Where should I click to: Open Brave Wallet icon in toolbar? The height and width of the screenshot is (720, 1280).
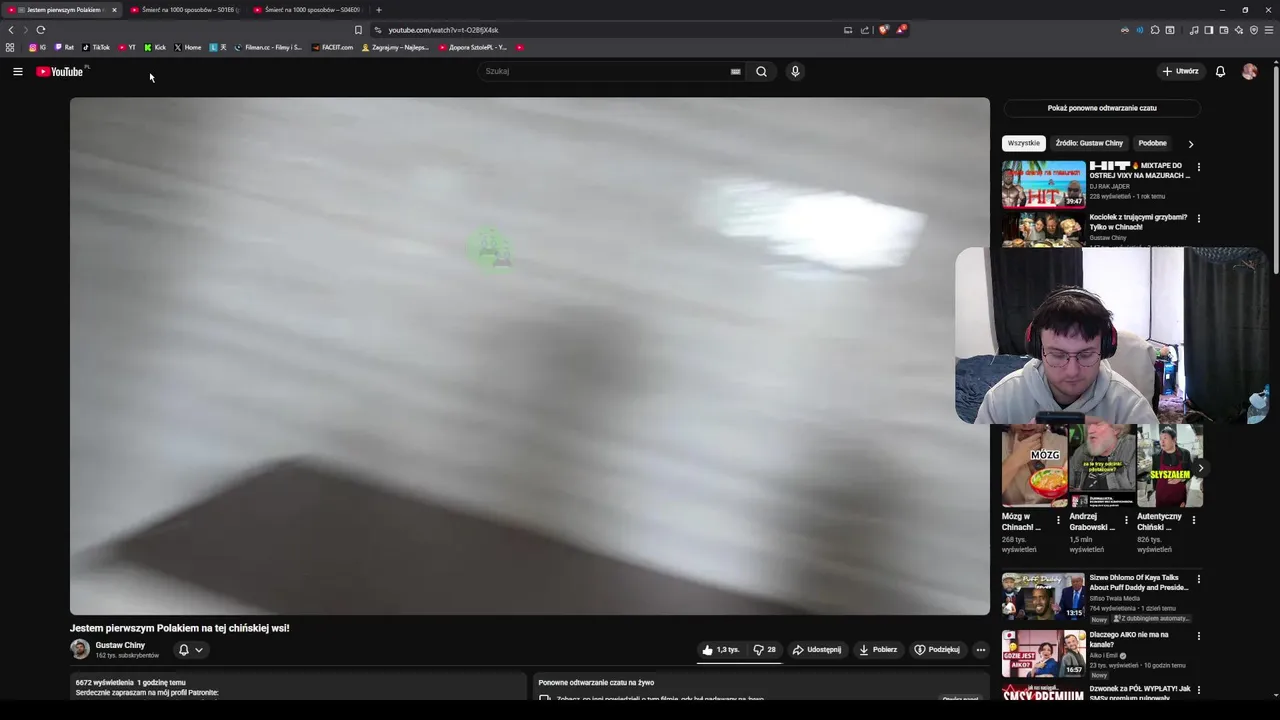tap(1224, 30)
